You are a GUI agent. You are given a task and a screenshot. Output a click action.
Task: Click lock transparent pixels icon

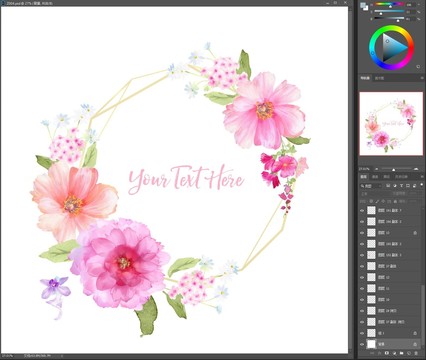click(x=371, y=201)
